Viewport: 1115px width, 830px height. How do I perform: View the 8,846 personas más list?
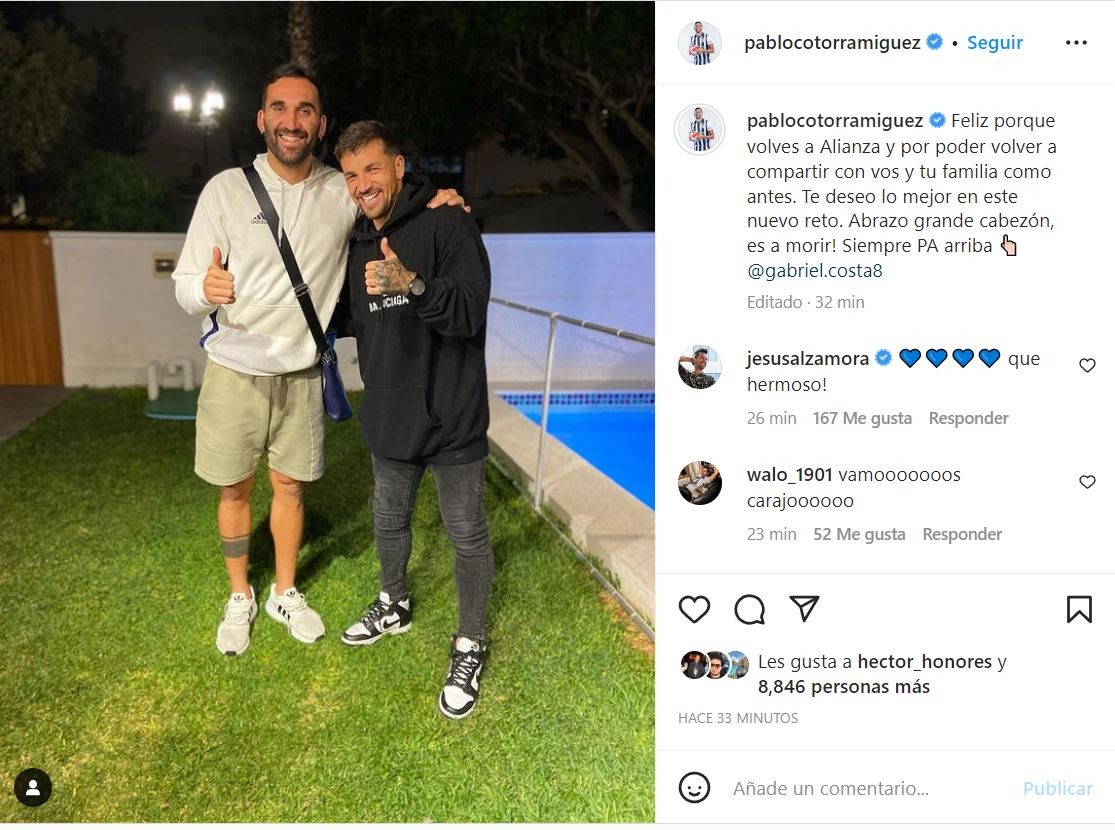(x=843, y=687)
